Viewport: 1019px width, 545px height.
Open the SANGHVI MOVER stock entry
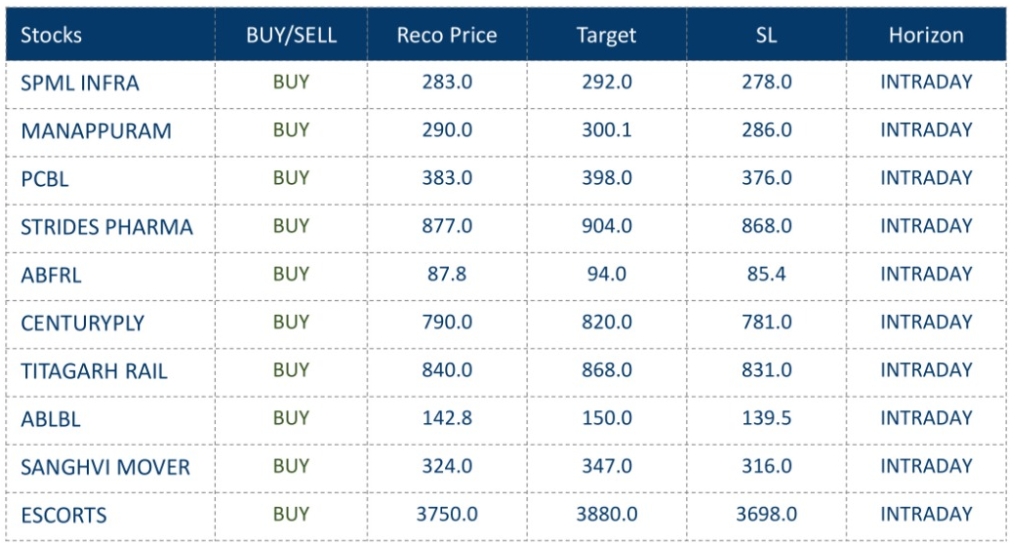pos(105,467)
